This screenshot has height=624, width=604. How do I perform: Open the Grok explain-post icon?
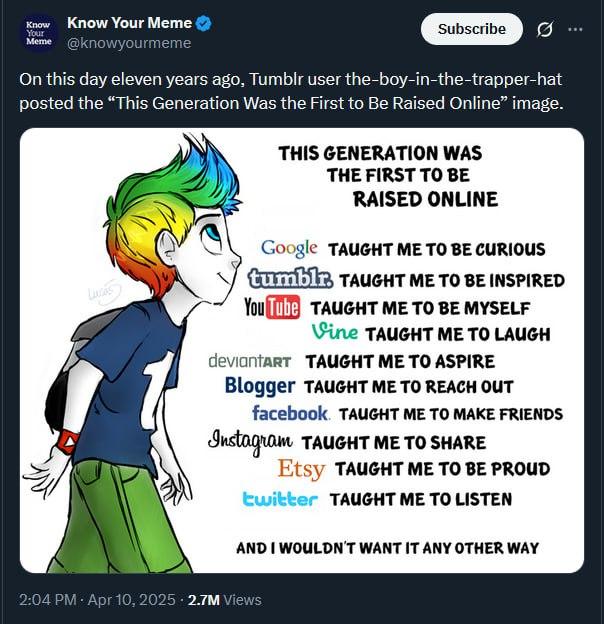click(x=545, y=29)
